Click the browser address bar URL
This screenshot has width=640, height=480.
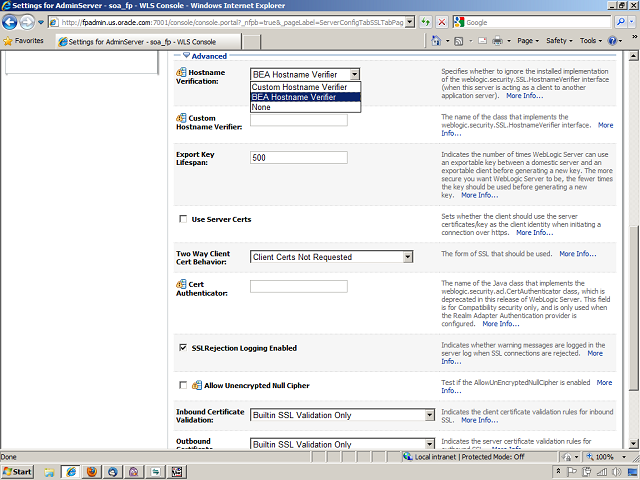coord(232,22)
